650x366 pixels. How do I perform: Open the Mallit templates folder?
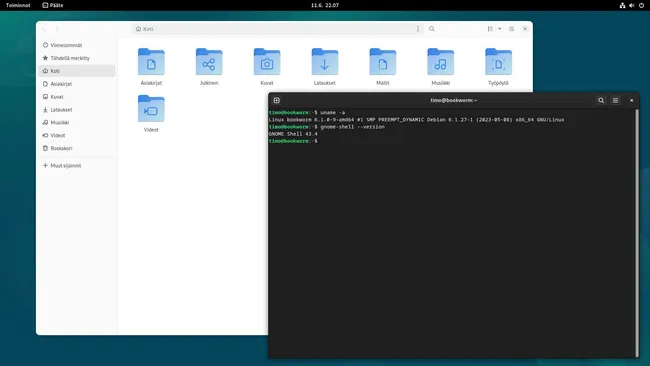[383, 62]
